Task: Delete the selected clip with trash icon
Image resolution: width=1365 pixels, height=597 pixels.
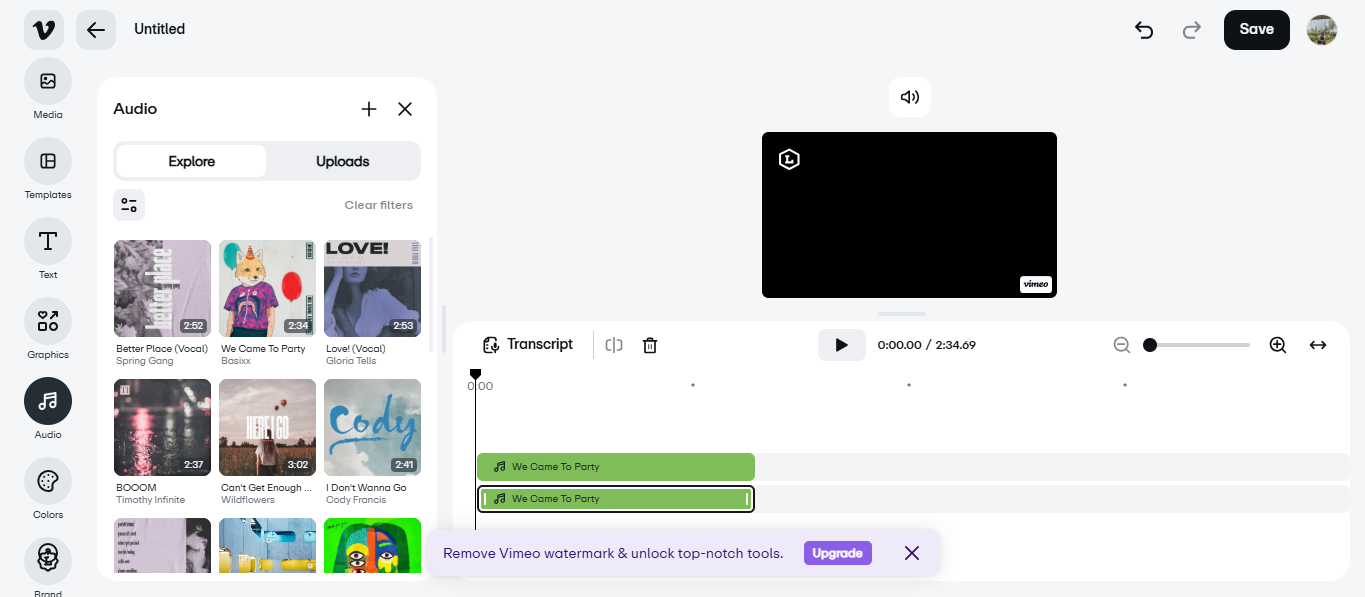Action: 650,345
